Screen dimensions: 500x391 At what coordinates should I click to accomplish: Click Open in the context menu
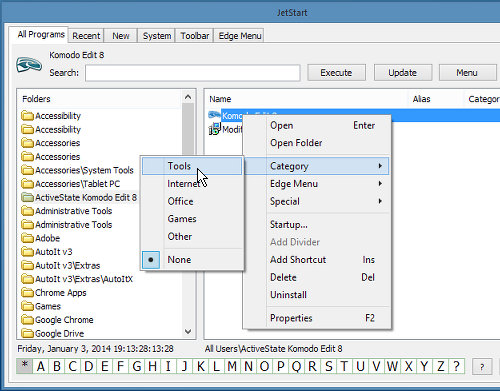tap(317, 125)
